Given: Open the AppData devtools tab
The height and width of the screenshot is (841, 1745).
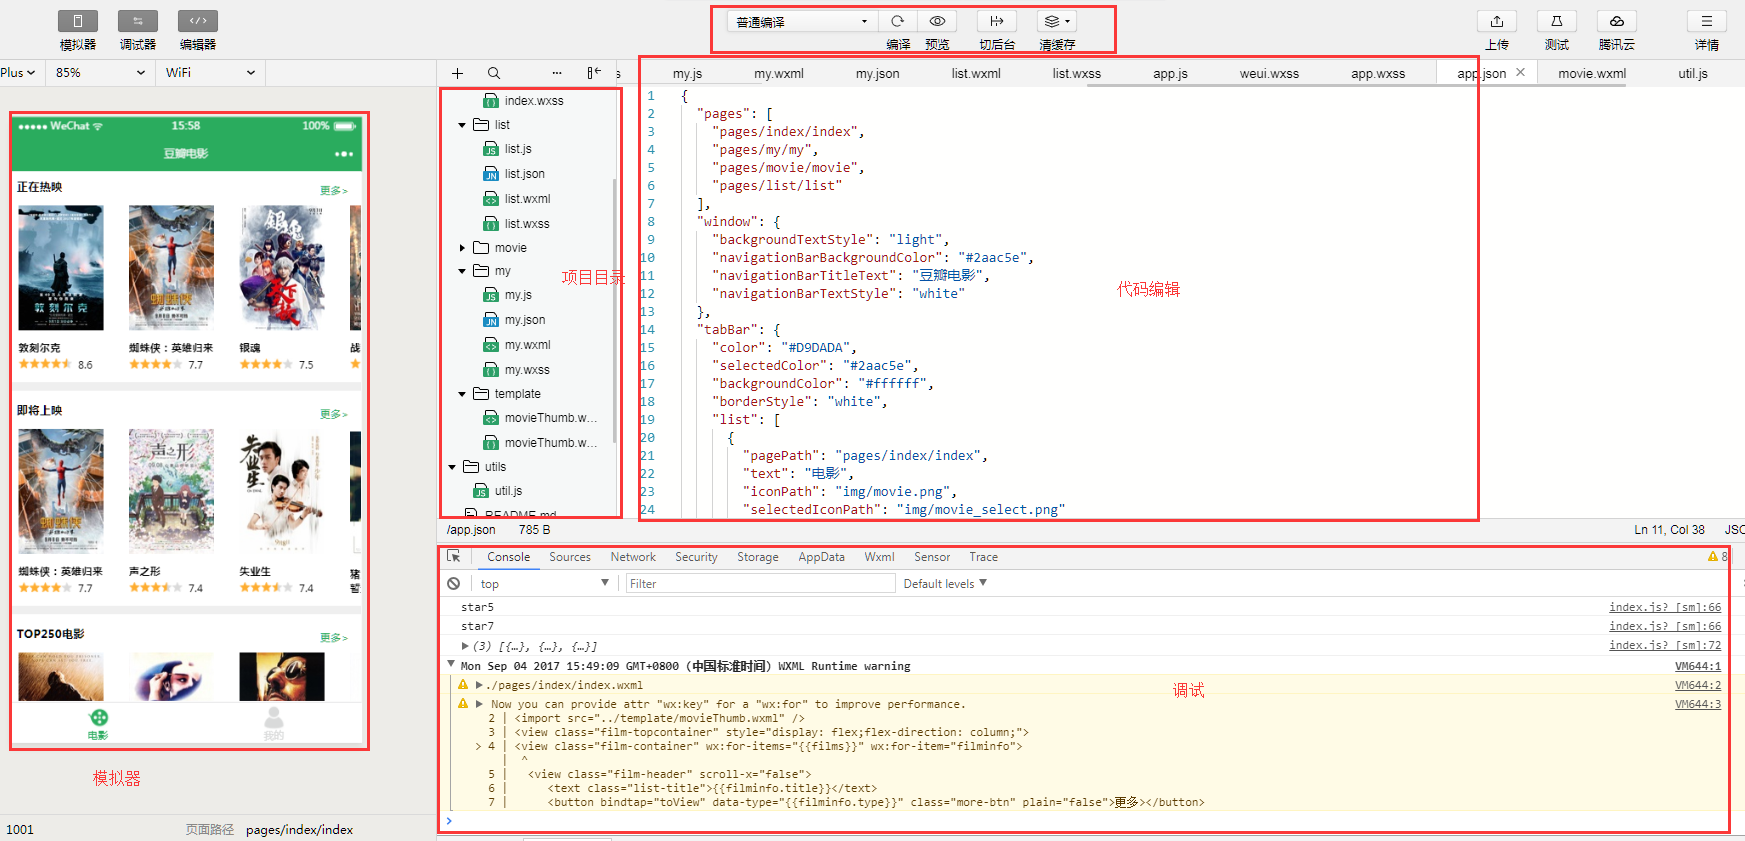Looking at the screenshot, I should [x=821, y=557].
